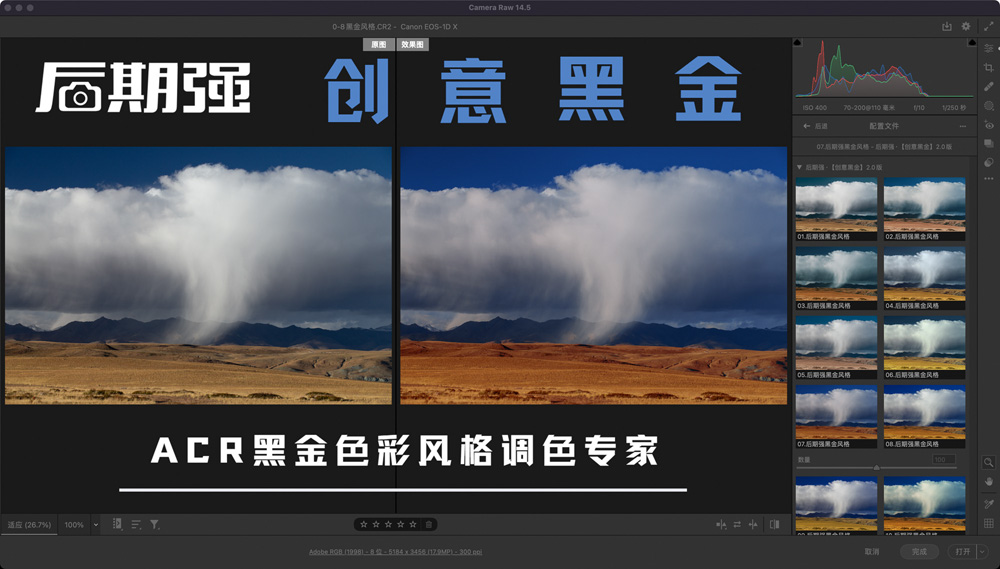Switch zoom to 100%
The height and width of the screenshot is (569, 1000).
(x=74, y=525)
